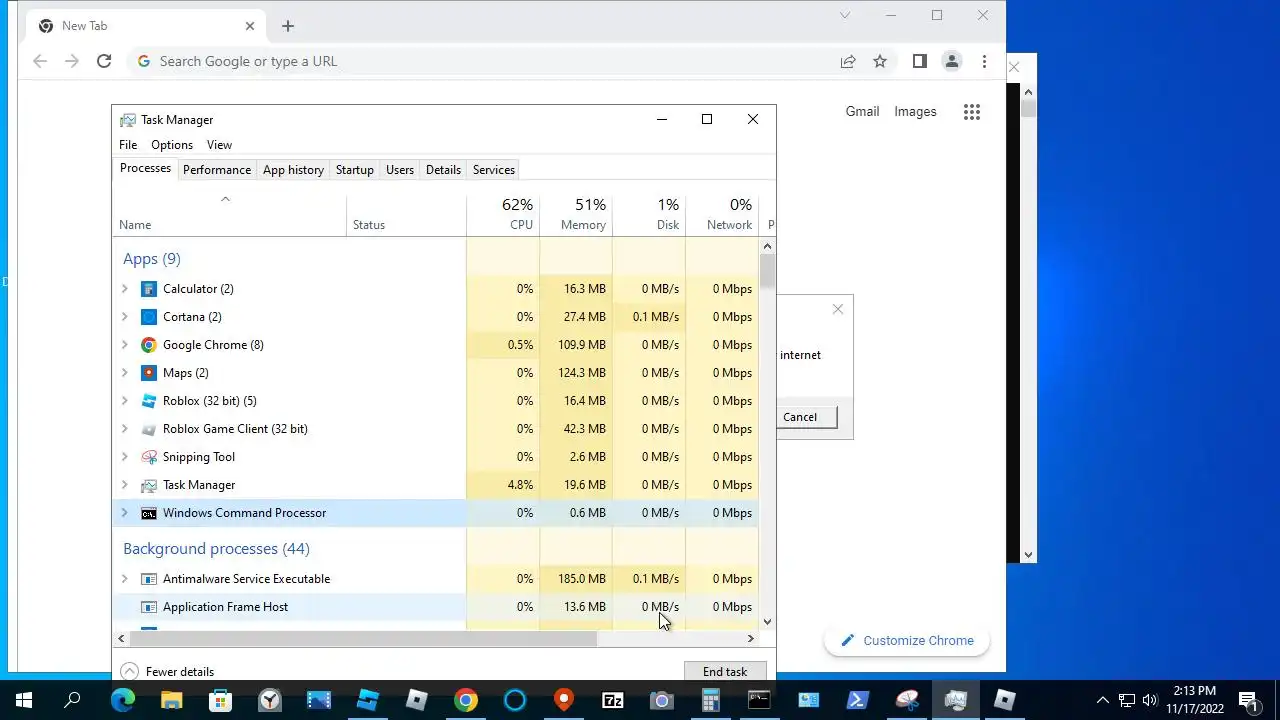Click the Antimalware Service Executable icon
Viewport: 1280px width, 720px height.
(x=149, y=579)
